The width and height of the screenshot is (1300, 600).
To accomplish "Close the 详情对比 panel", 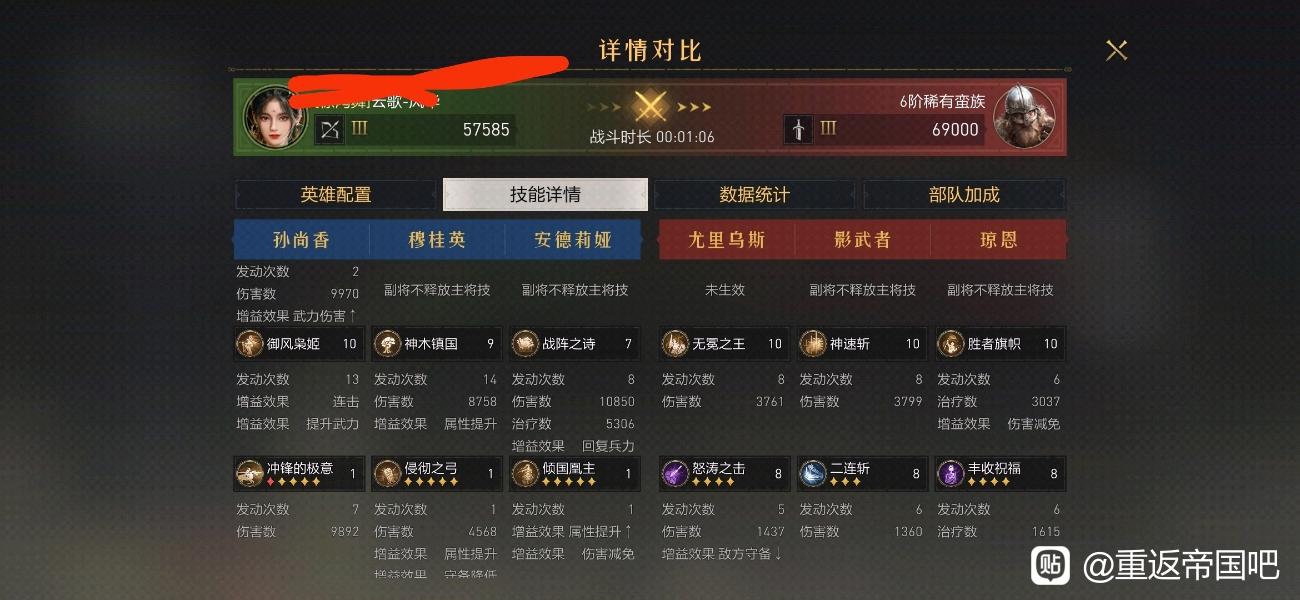I will [x=1116, y=50].
